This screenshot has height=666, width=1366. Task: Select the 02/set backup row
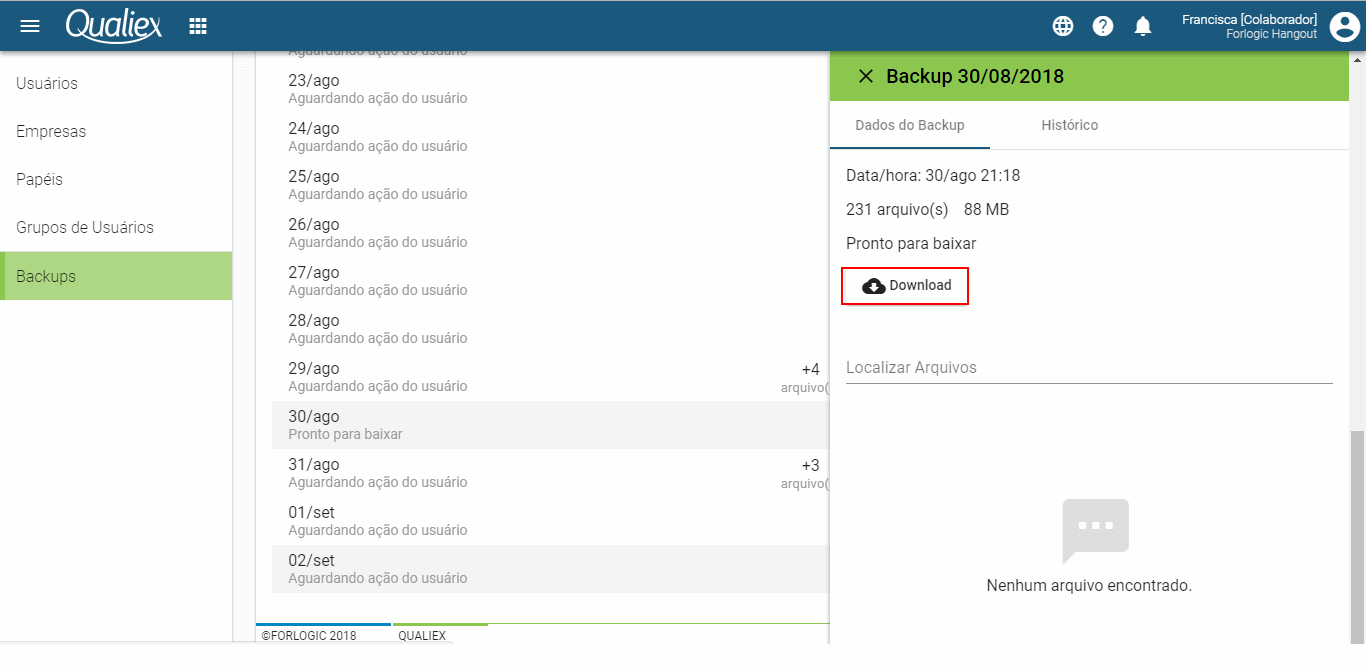551,569
